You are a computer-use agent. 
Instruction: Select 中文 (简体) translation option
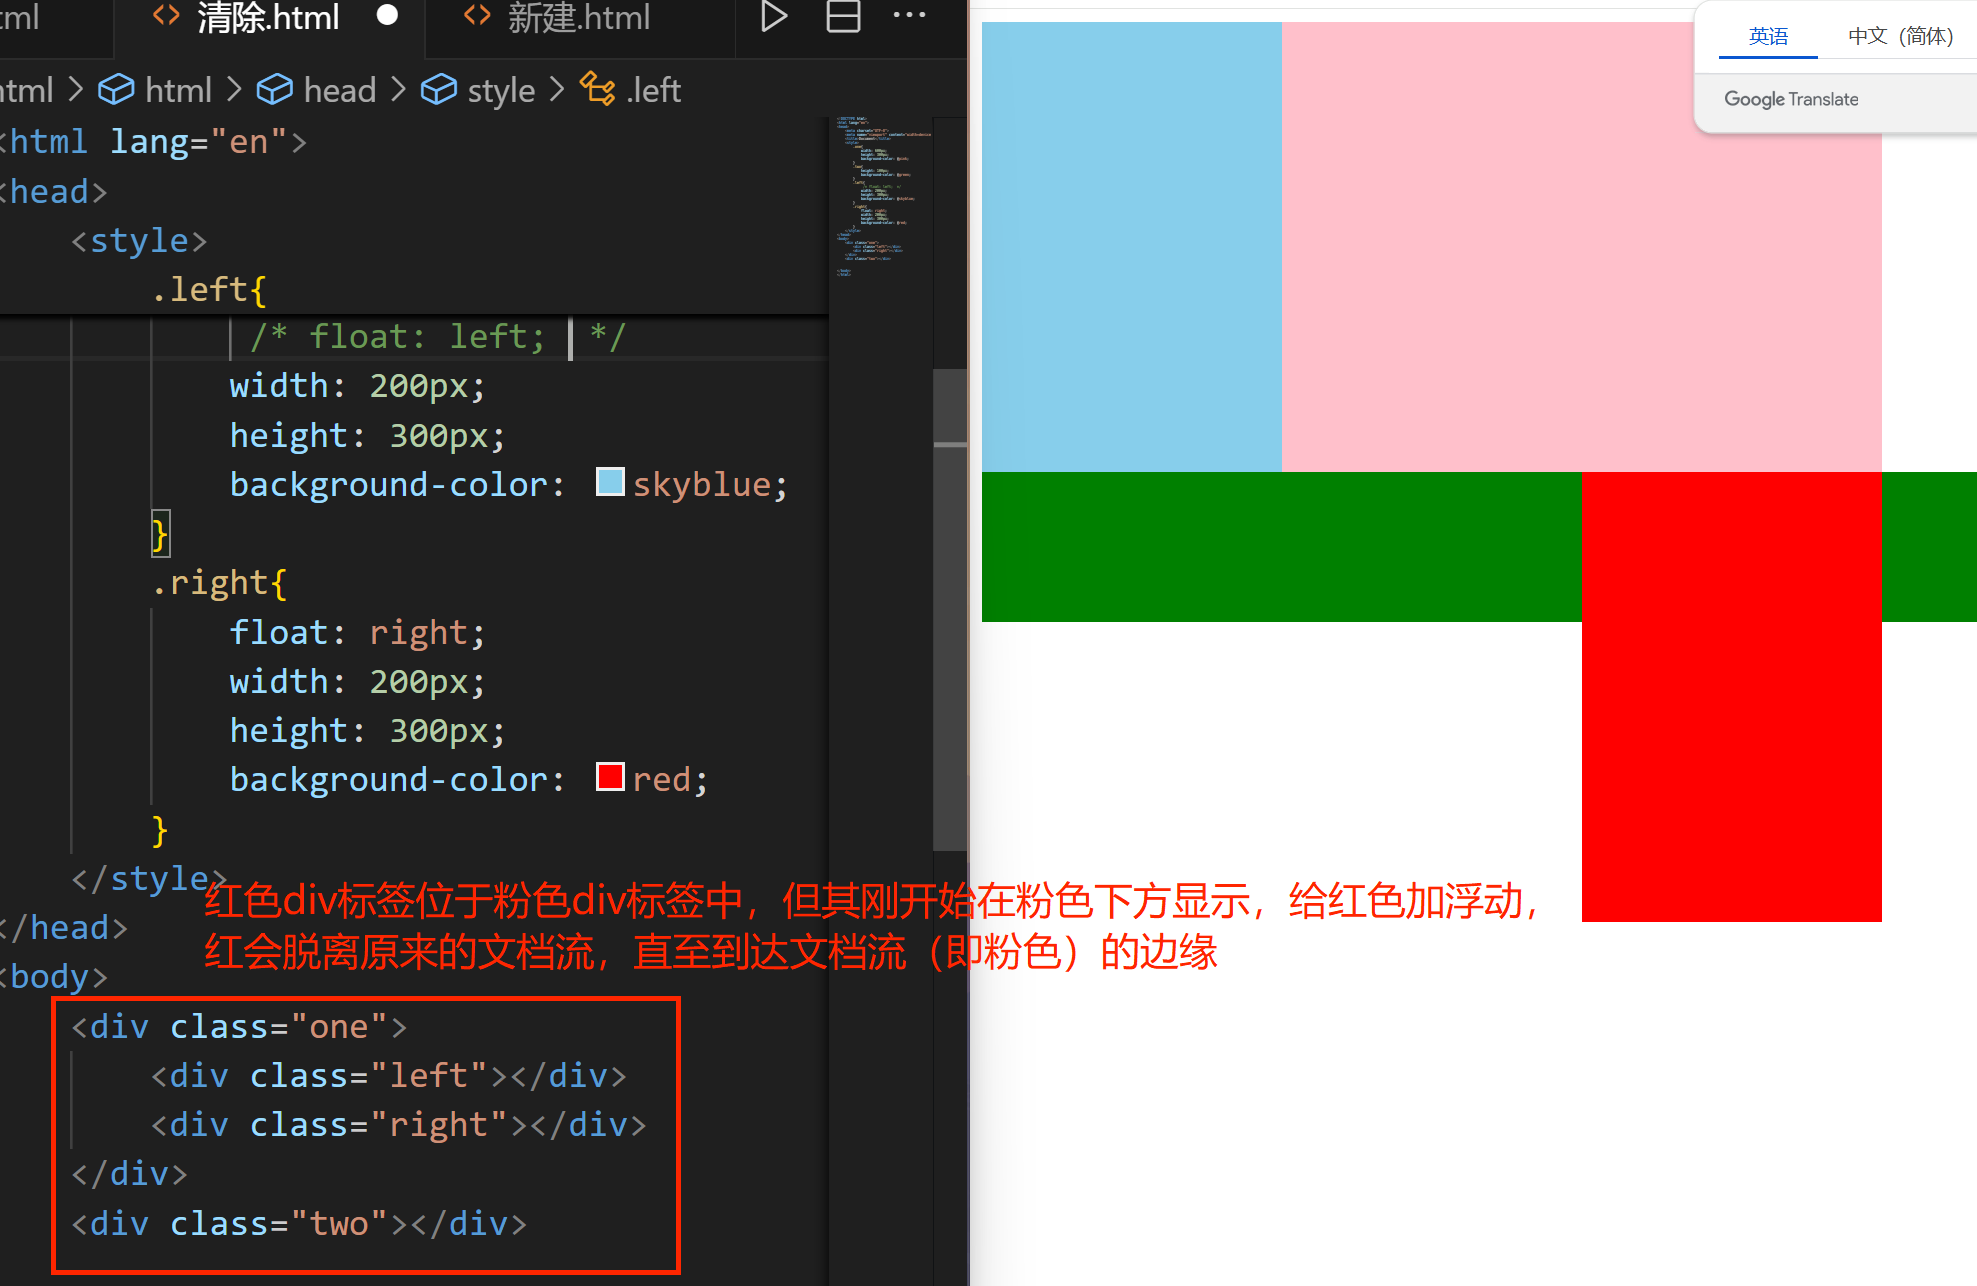1899,37
